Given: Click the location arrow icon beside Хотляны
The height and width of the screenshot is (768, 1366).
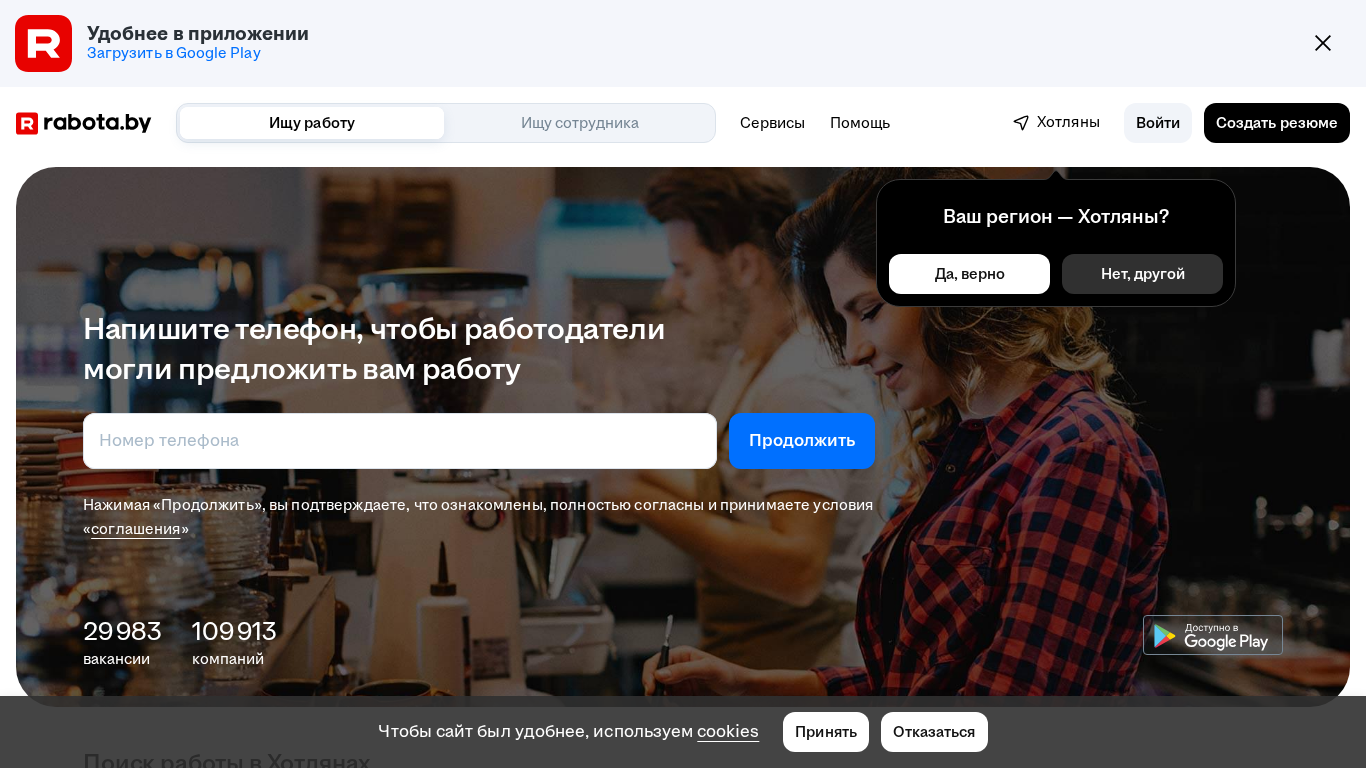Looking at the screenshot, I should click(1021, 122).
